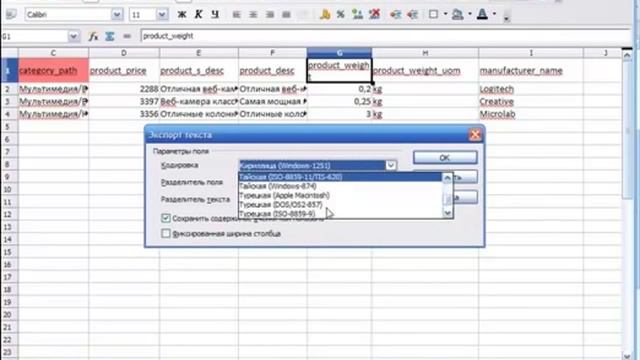Apply justified alignment
The image size is (640, 360).
tap(287, 15)
